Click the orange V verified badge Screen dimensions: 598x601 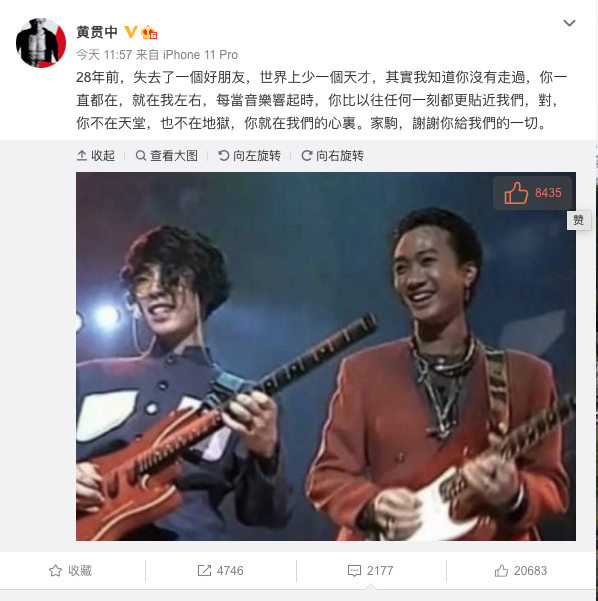(x=131, y=32)
